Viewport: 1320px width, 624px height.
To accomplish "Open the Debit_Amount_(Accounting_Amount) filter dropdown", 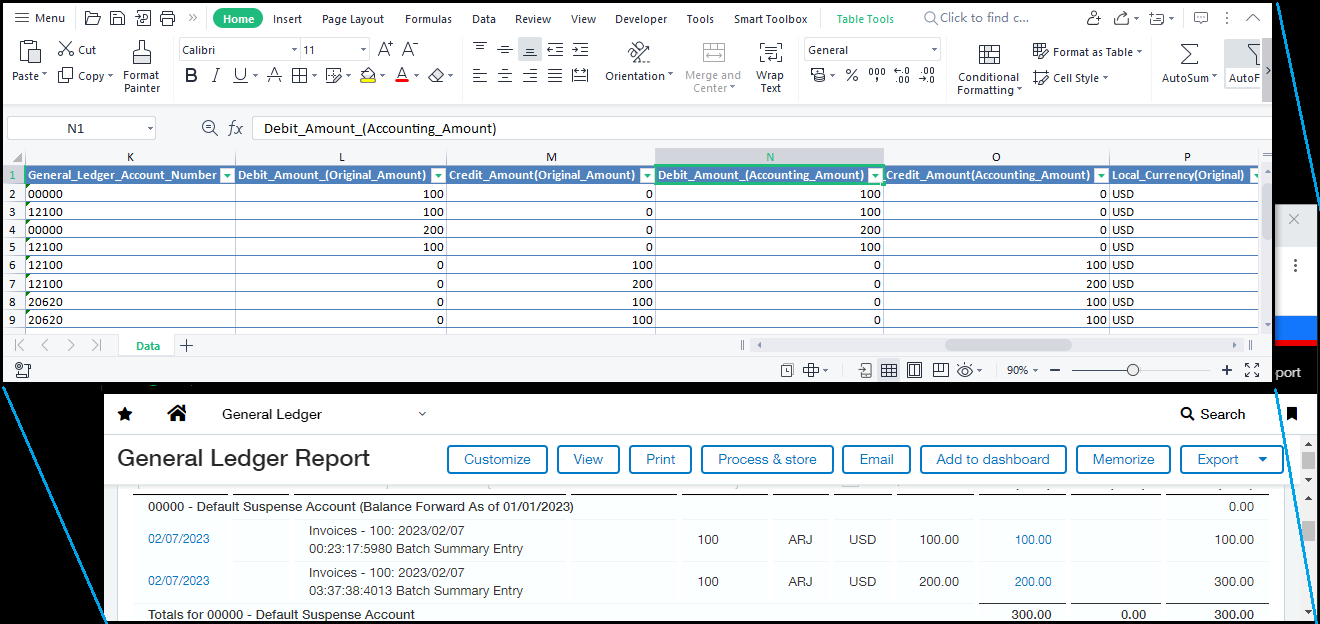I will tap(875, 175).
